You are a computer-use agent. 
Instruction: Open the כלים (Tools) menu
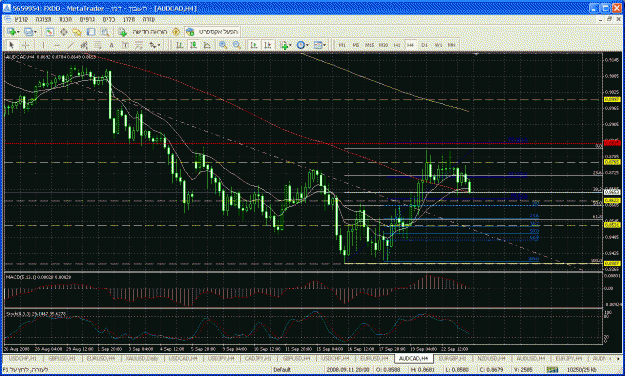pyautogui.click(x=108, y=19)
